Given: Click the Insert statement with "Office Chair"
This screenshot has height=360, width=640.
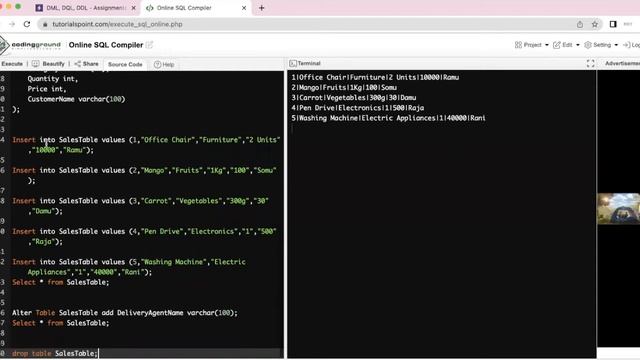Looking at the screenshot, I should tap(146, 145).
